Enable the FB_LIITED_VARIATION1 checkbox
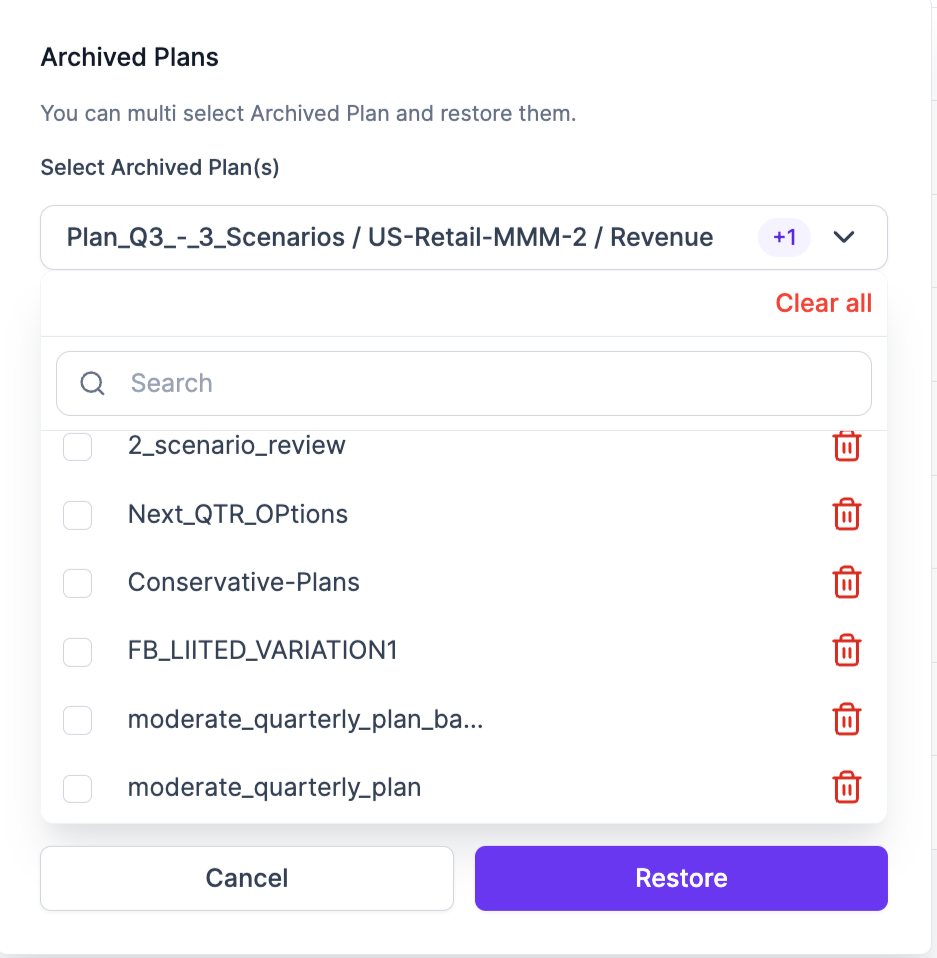This screenshot has width=937, height=958. click(78, 651)
